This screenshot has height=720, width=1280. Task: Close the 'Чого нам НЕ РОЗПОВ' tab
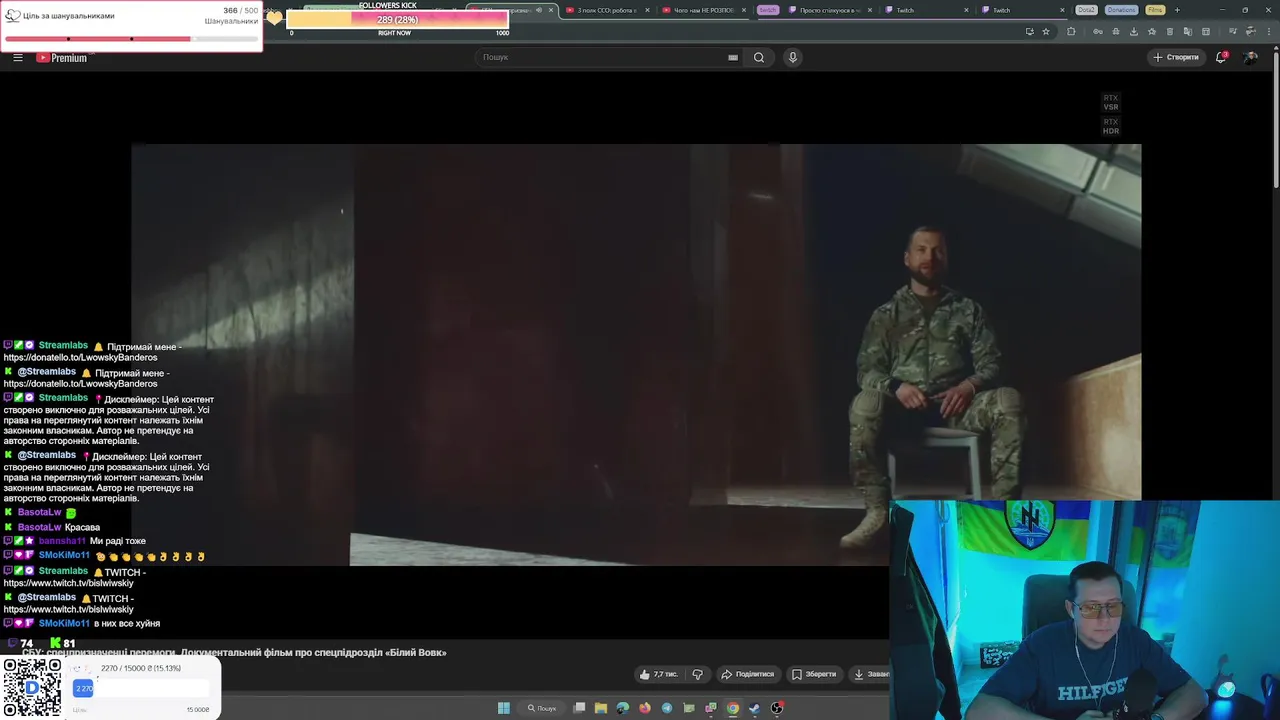point(744,10)
